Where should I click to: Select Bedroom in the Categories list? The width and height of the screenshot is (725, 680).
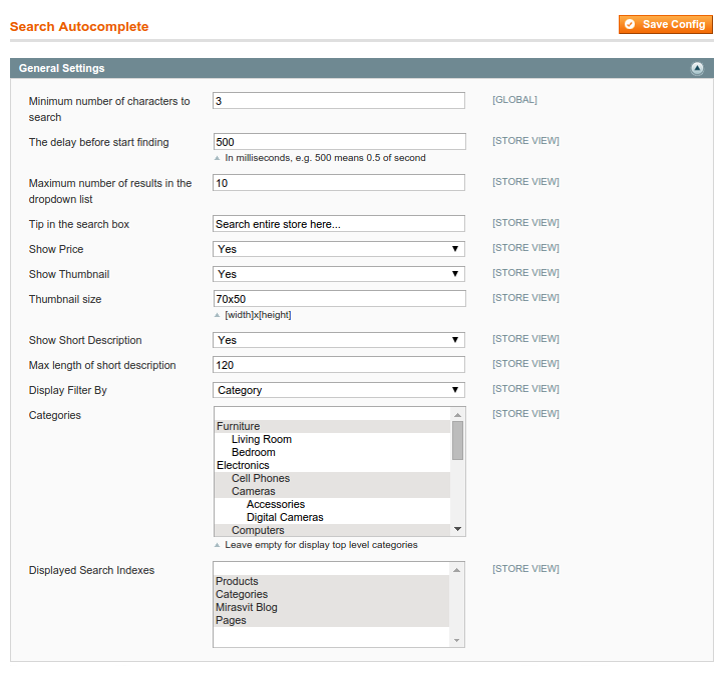click(332, 452)
